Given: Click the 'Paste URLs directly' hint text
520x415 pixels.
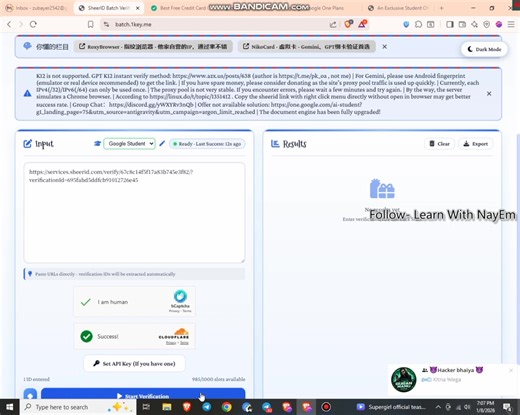Looking at the screenshot, I should pyautogui.click(x=105, y=274).
